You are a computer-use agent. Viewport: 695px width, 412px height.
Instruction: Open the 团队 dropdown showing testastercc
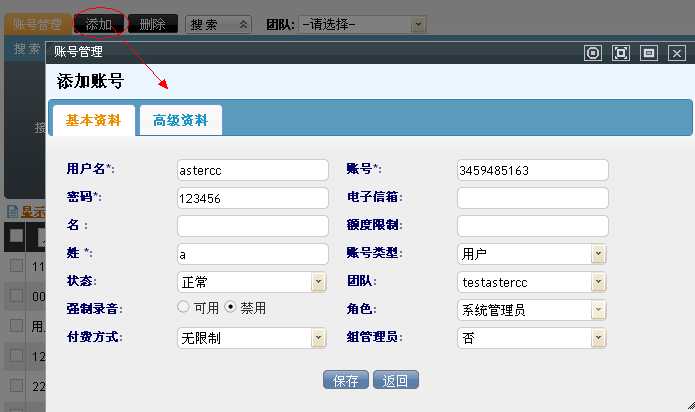(532, 282)
